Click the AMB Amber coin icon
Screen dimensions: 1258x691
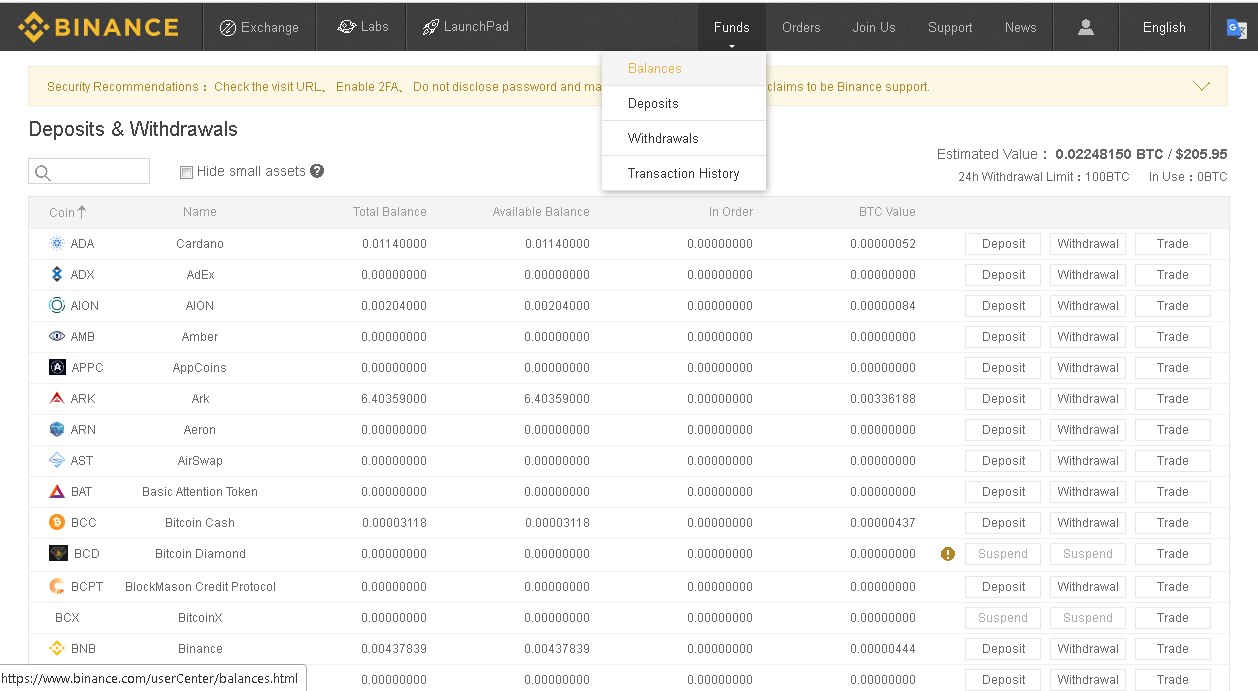(57, 336)
